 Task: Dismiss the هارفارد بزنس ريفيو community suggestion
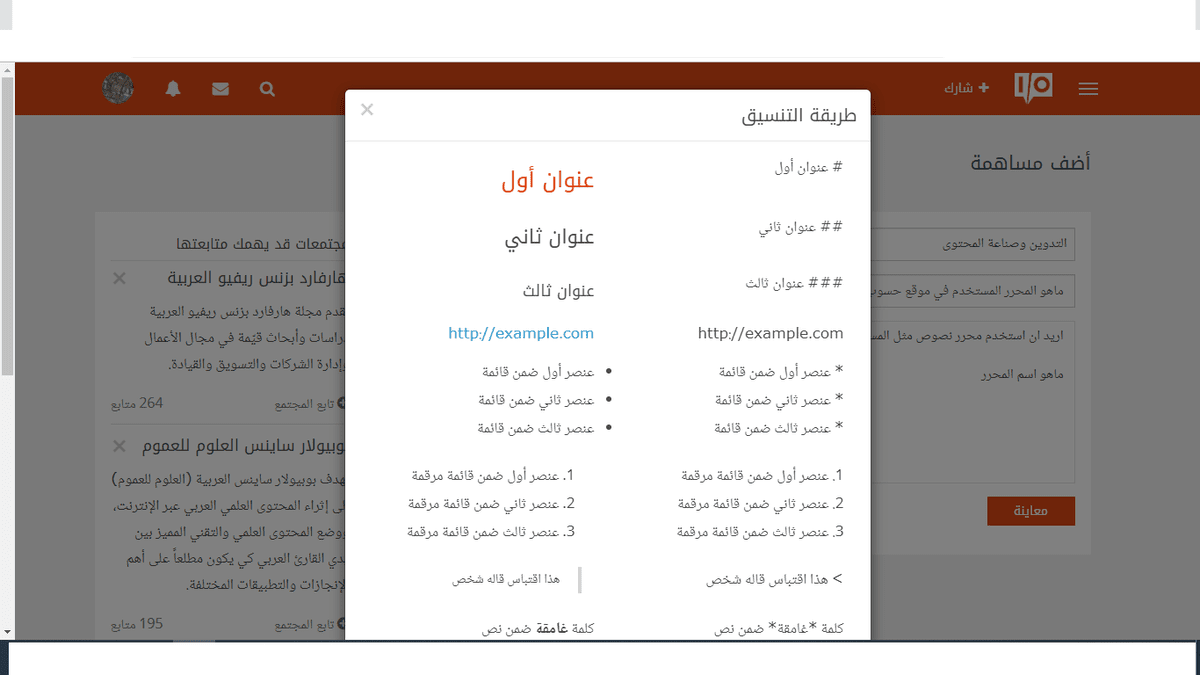[119, 277]
